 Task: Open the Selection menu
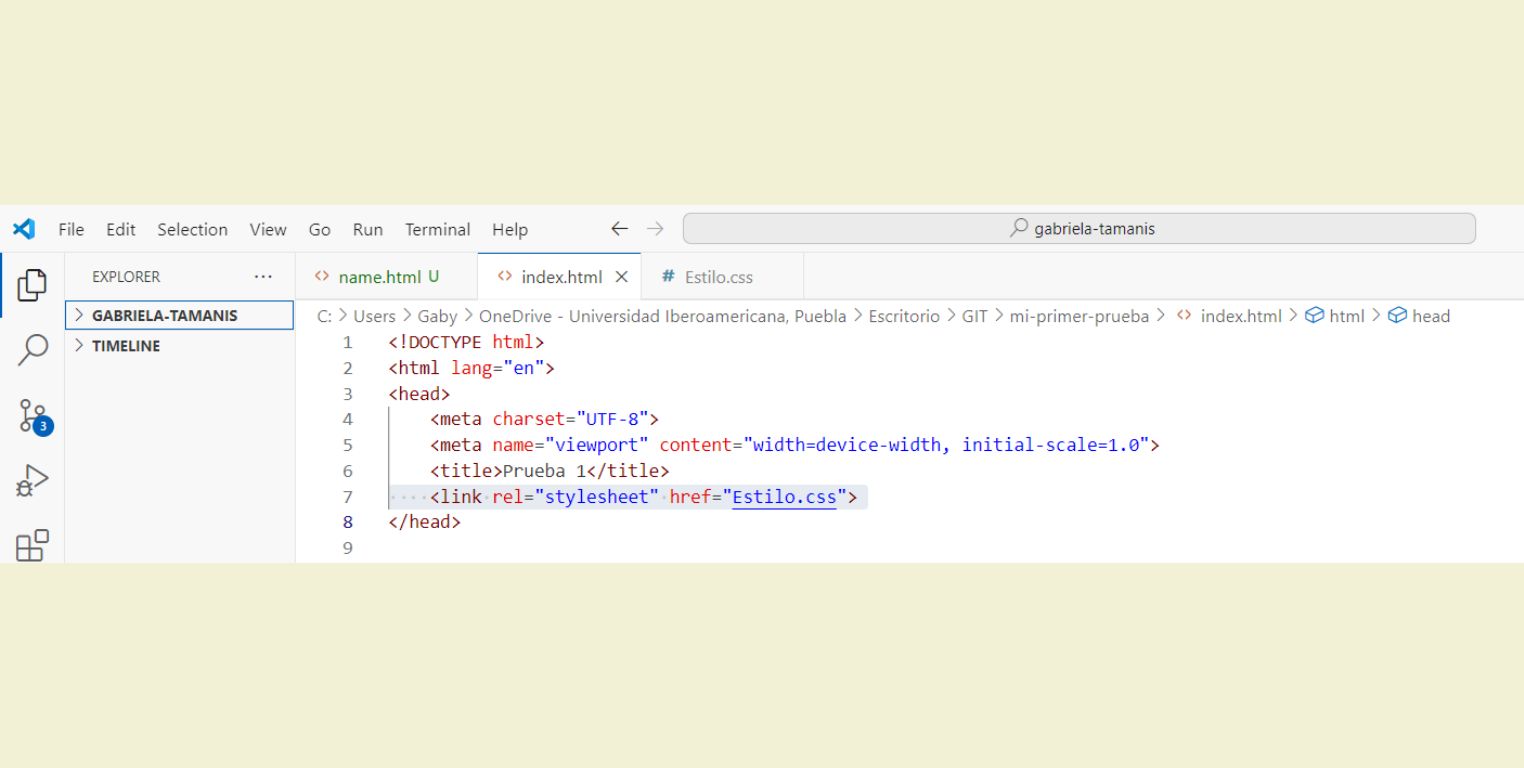(x=192, y=229)
